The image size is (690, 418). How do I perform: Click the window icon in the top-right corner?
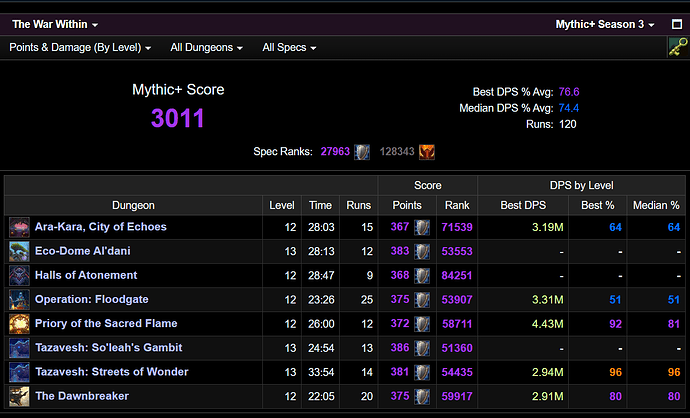[x=677, y=24]
